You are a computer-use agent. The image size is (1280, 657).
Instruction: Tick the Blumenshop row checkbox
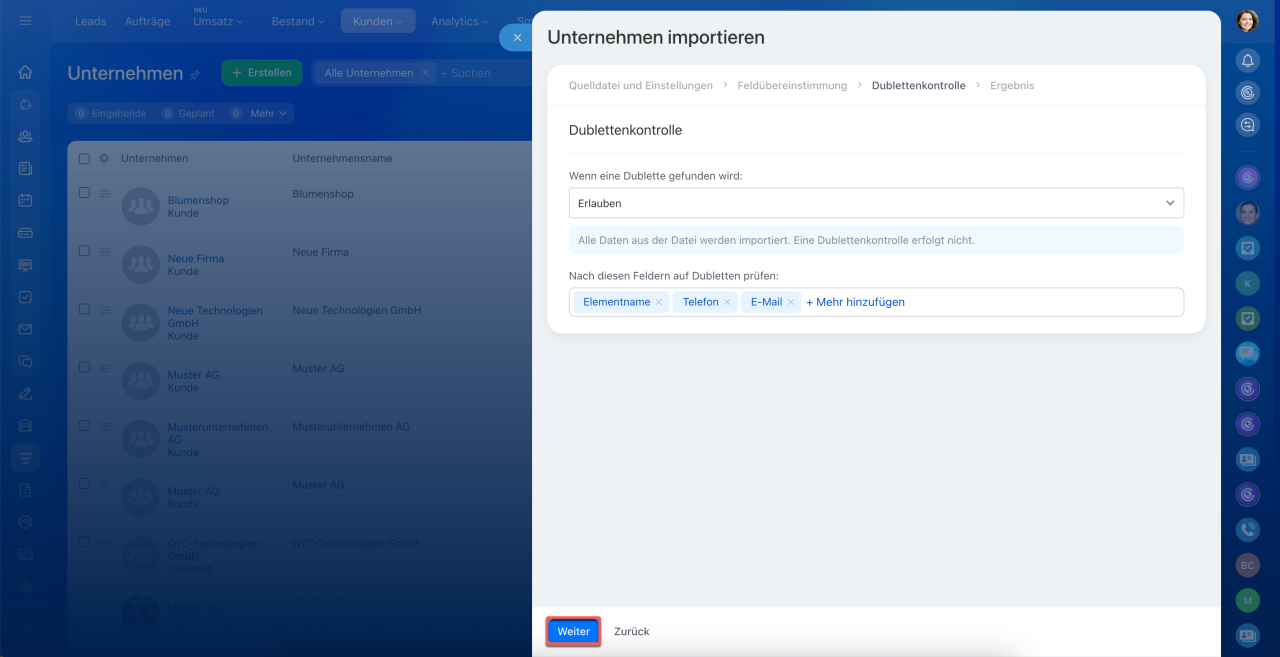click(x=84, y=193)
